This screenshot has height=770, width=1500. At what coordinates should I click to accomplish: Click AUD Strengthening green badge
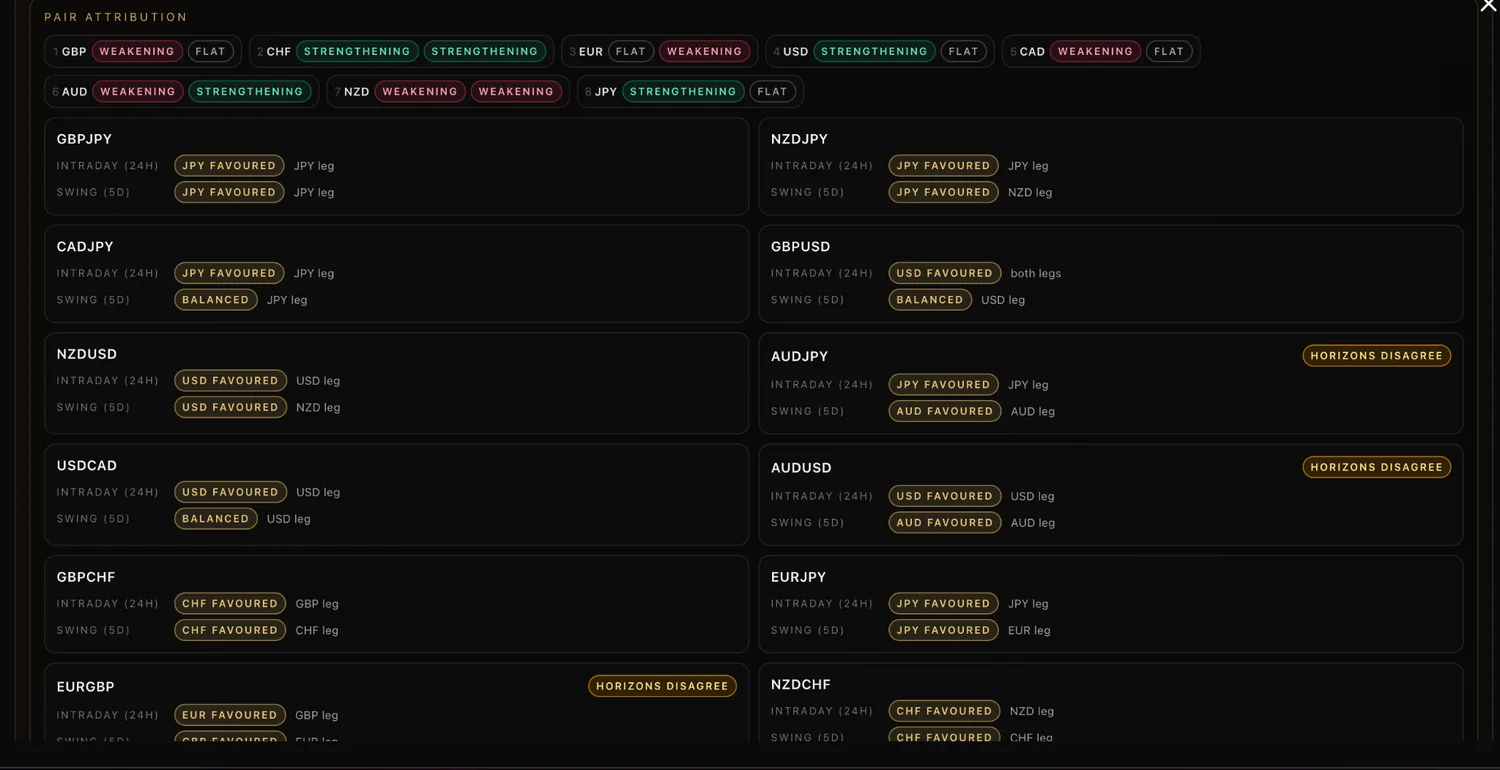click(x=249, y=91)
